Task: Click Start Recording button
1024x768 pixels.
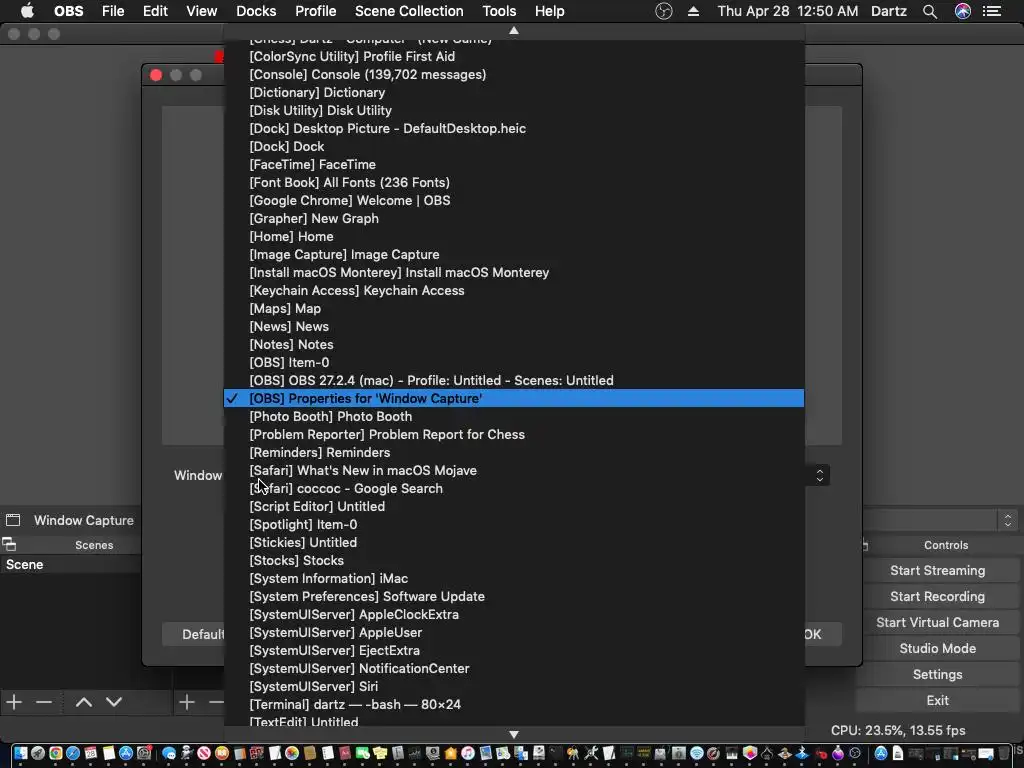Action: point(937,597)
